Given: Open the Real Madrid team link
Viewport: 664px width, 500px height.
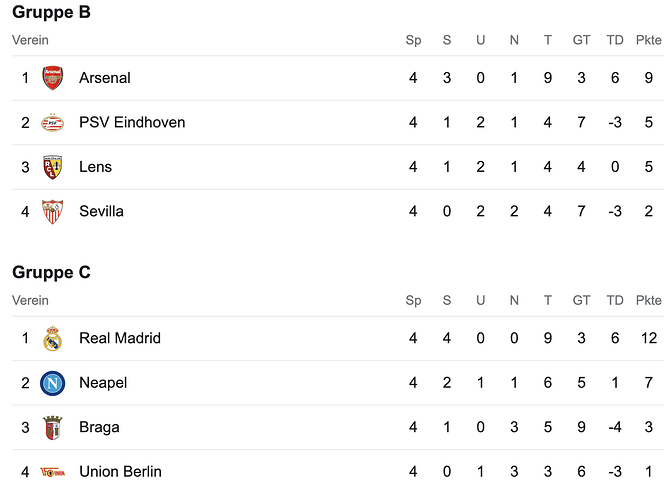Looking at the screenshot, I should [x=120, y=338].
